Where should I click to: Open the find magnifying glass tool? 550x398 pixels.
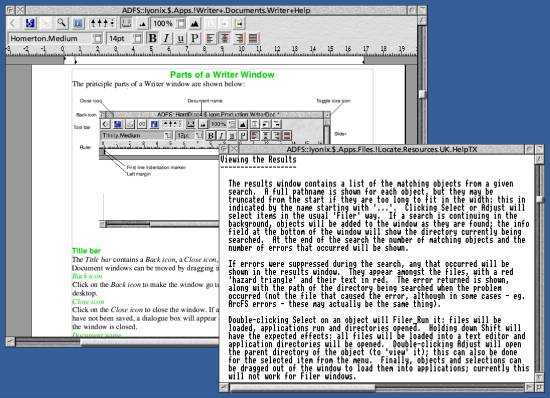pyautogui.click(x=62, y=23)
